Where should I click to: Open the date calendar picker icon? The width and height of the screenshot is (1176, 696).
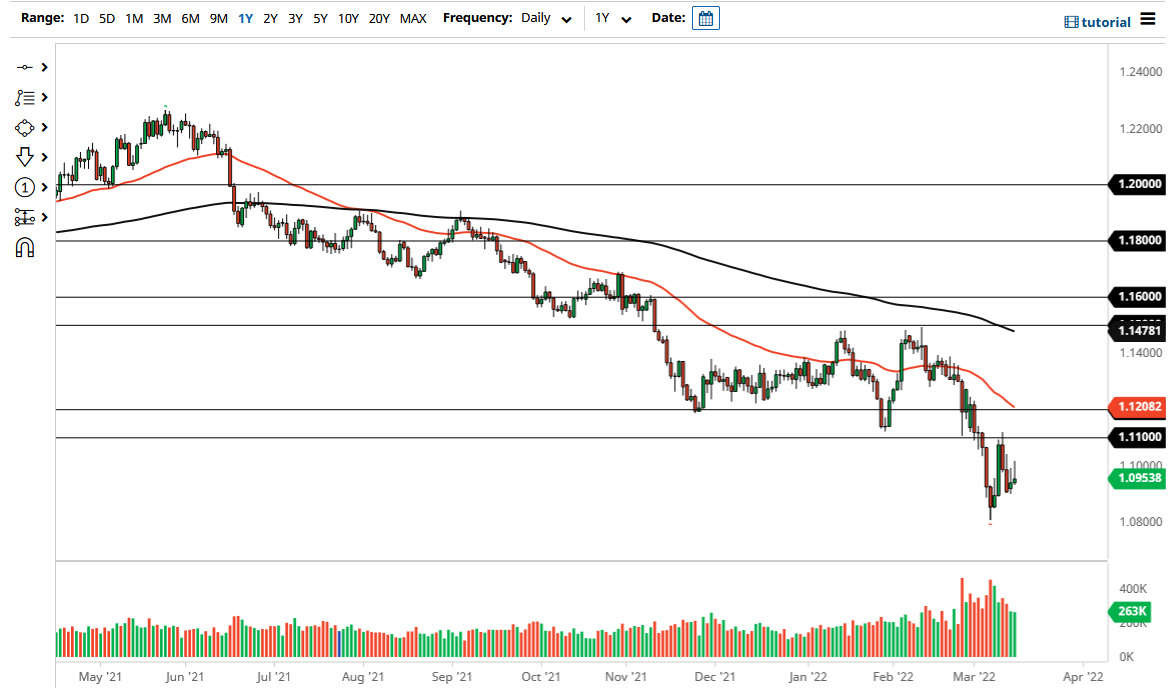coord(706,17)
